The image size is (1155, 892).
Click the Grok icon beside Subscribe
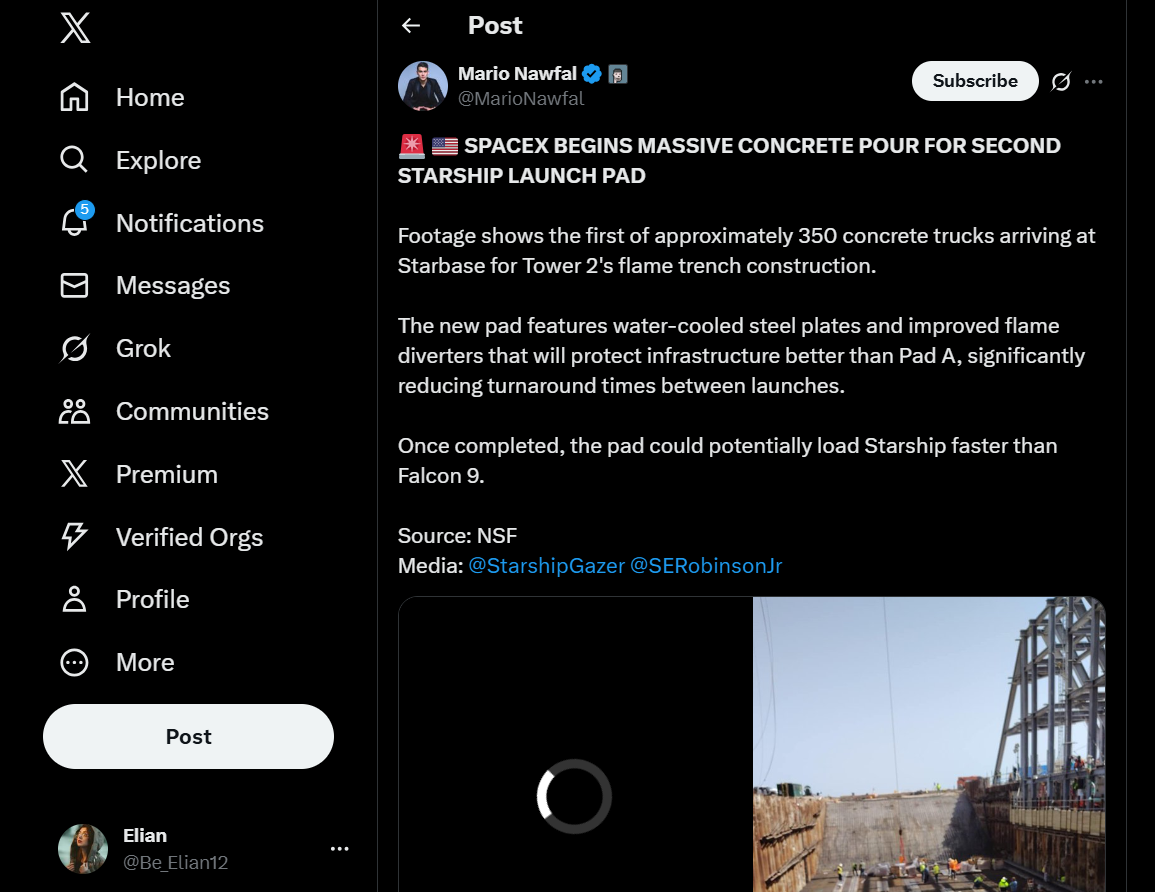1061,82
